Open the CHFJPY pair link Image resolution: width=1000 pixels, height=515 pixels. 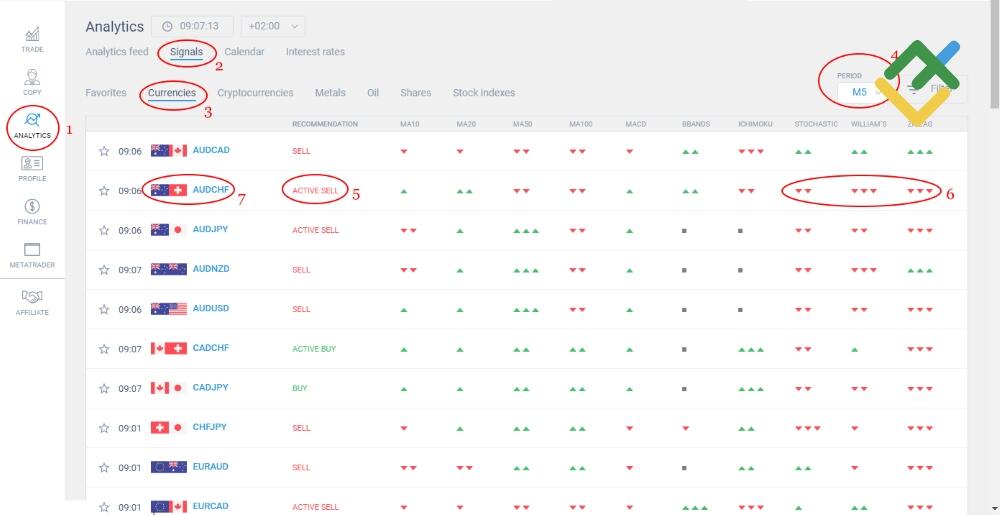(210, 426)
